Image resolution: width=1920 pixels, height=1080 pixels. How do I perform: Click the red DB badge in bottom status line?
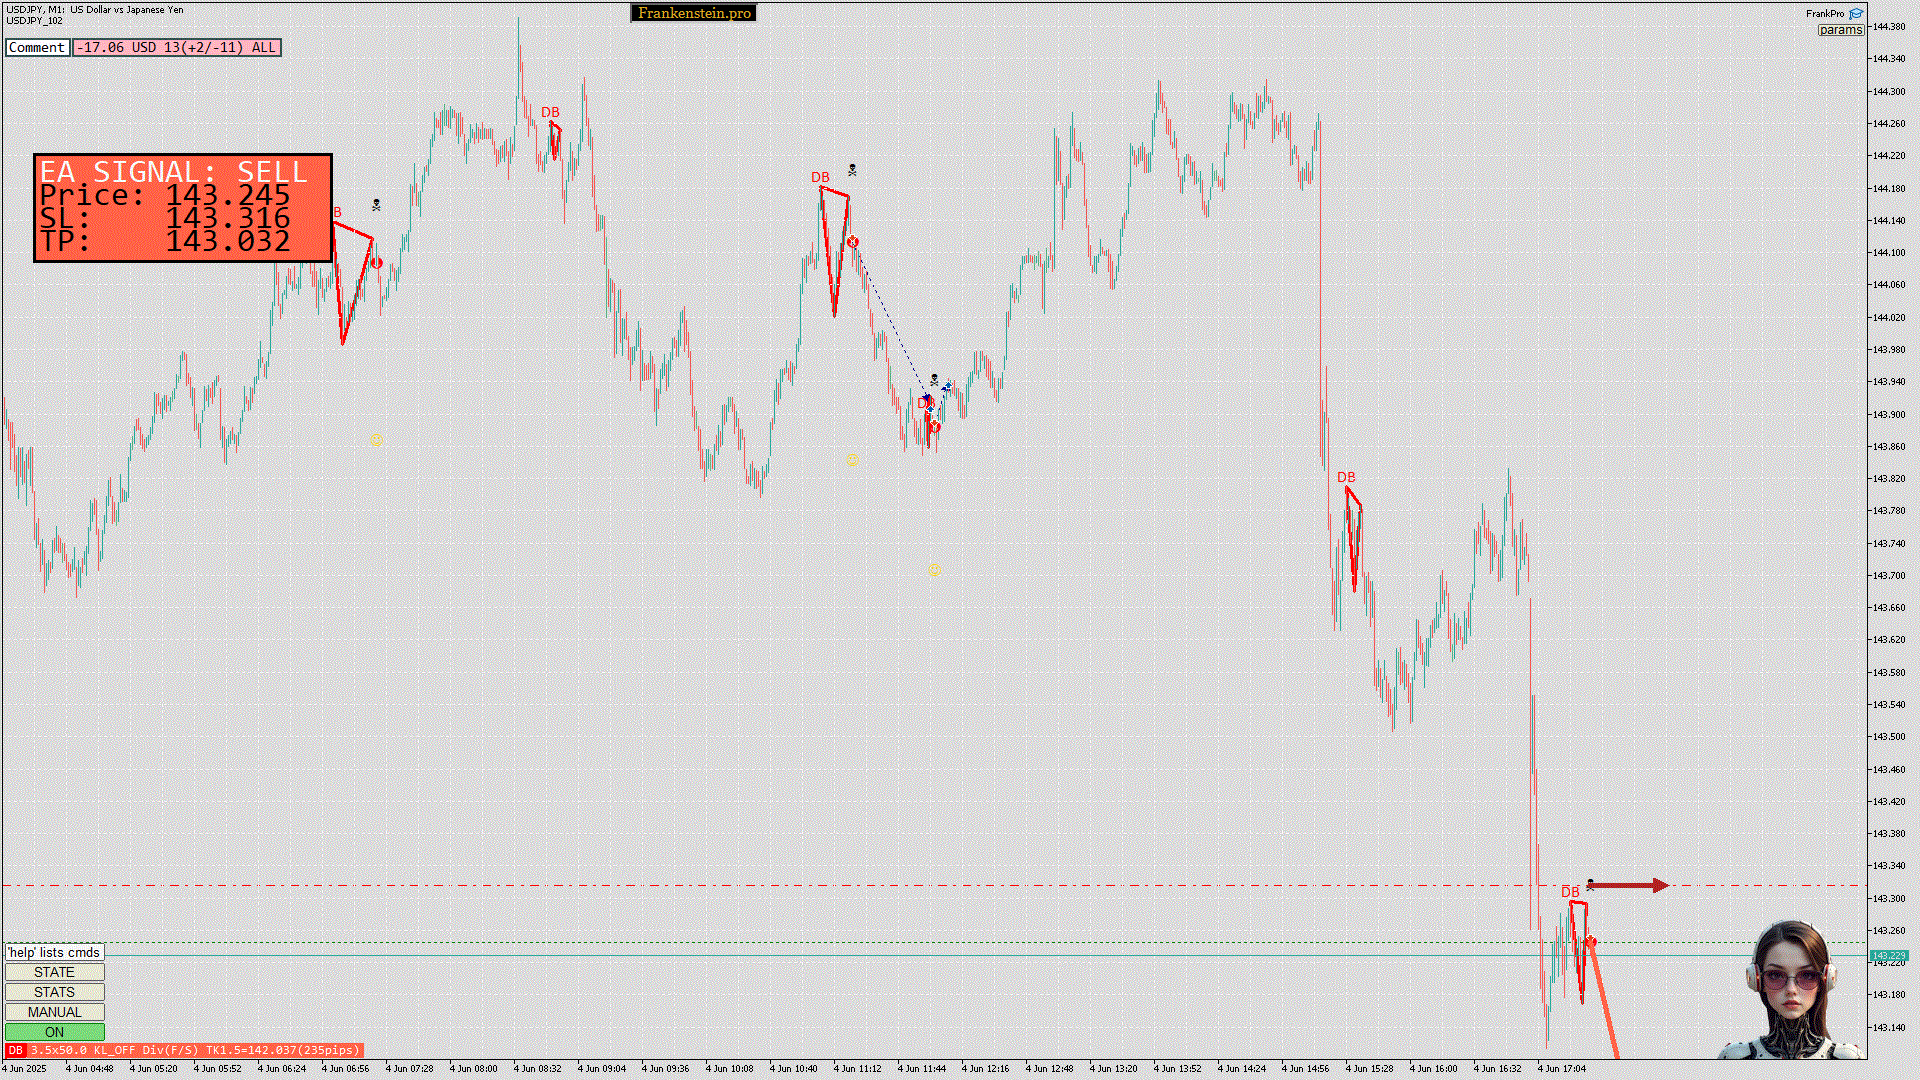pyautogui.click(x=15, y=1050)
